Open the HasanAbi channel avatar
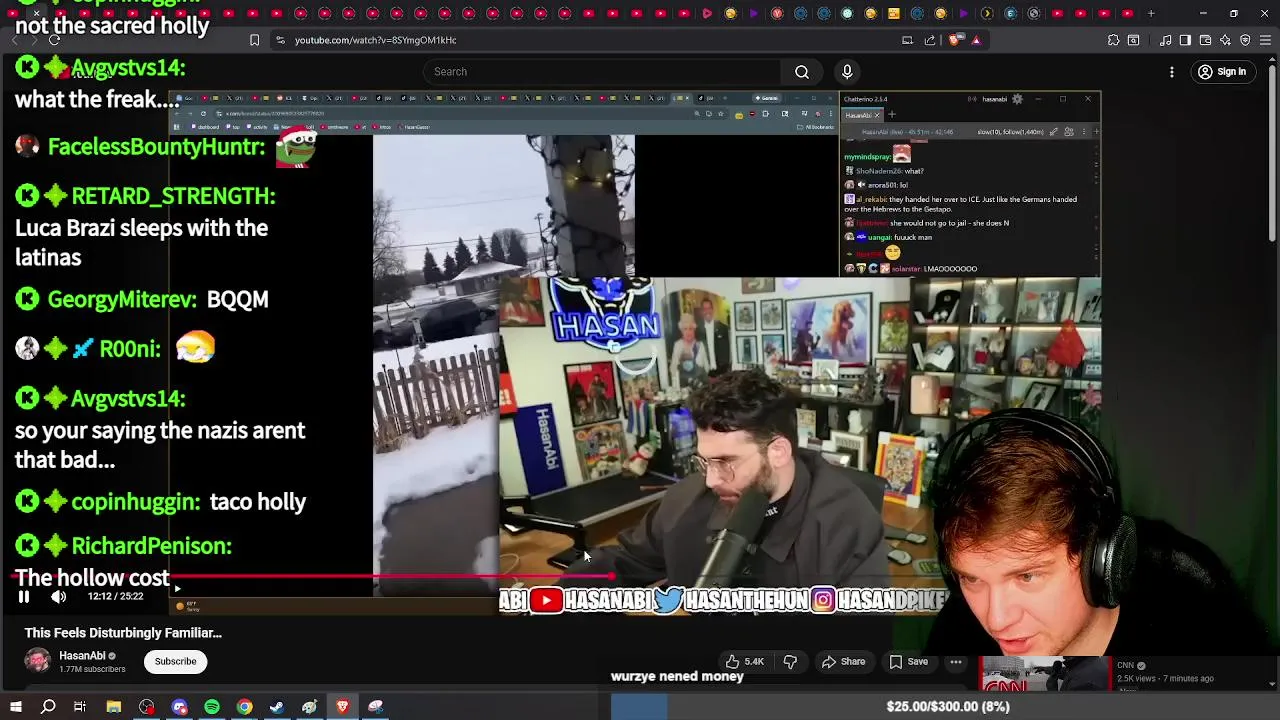 pyautogui.click(x=37, y=661)
